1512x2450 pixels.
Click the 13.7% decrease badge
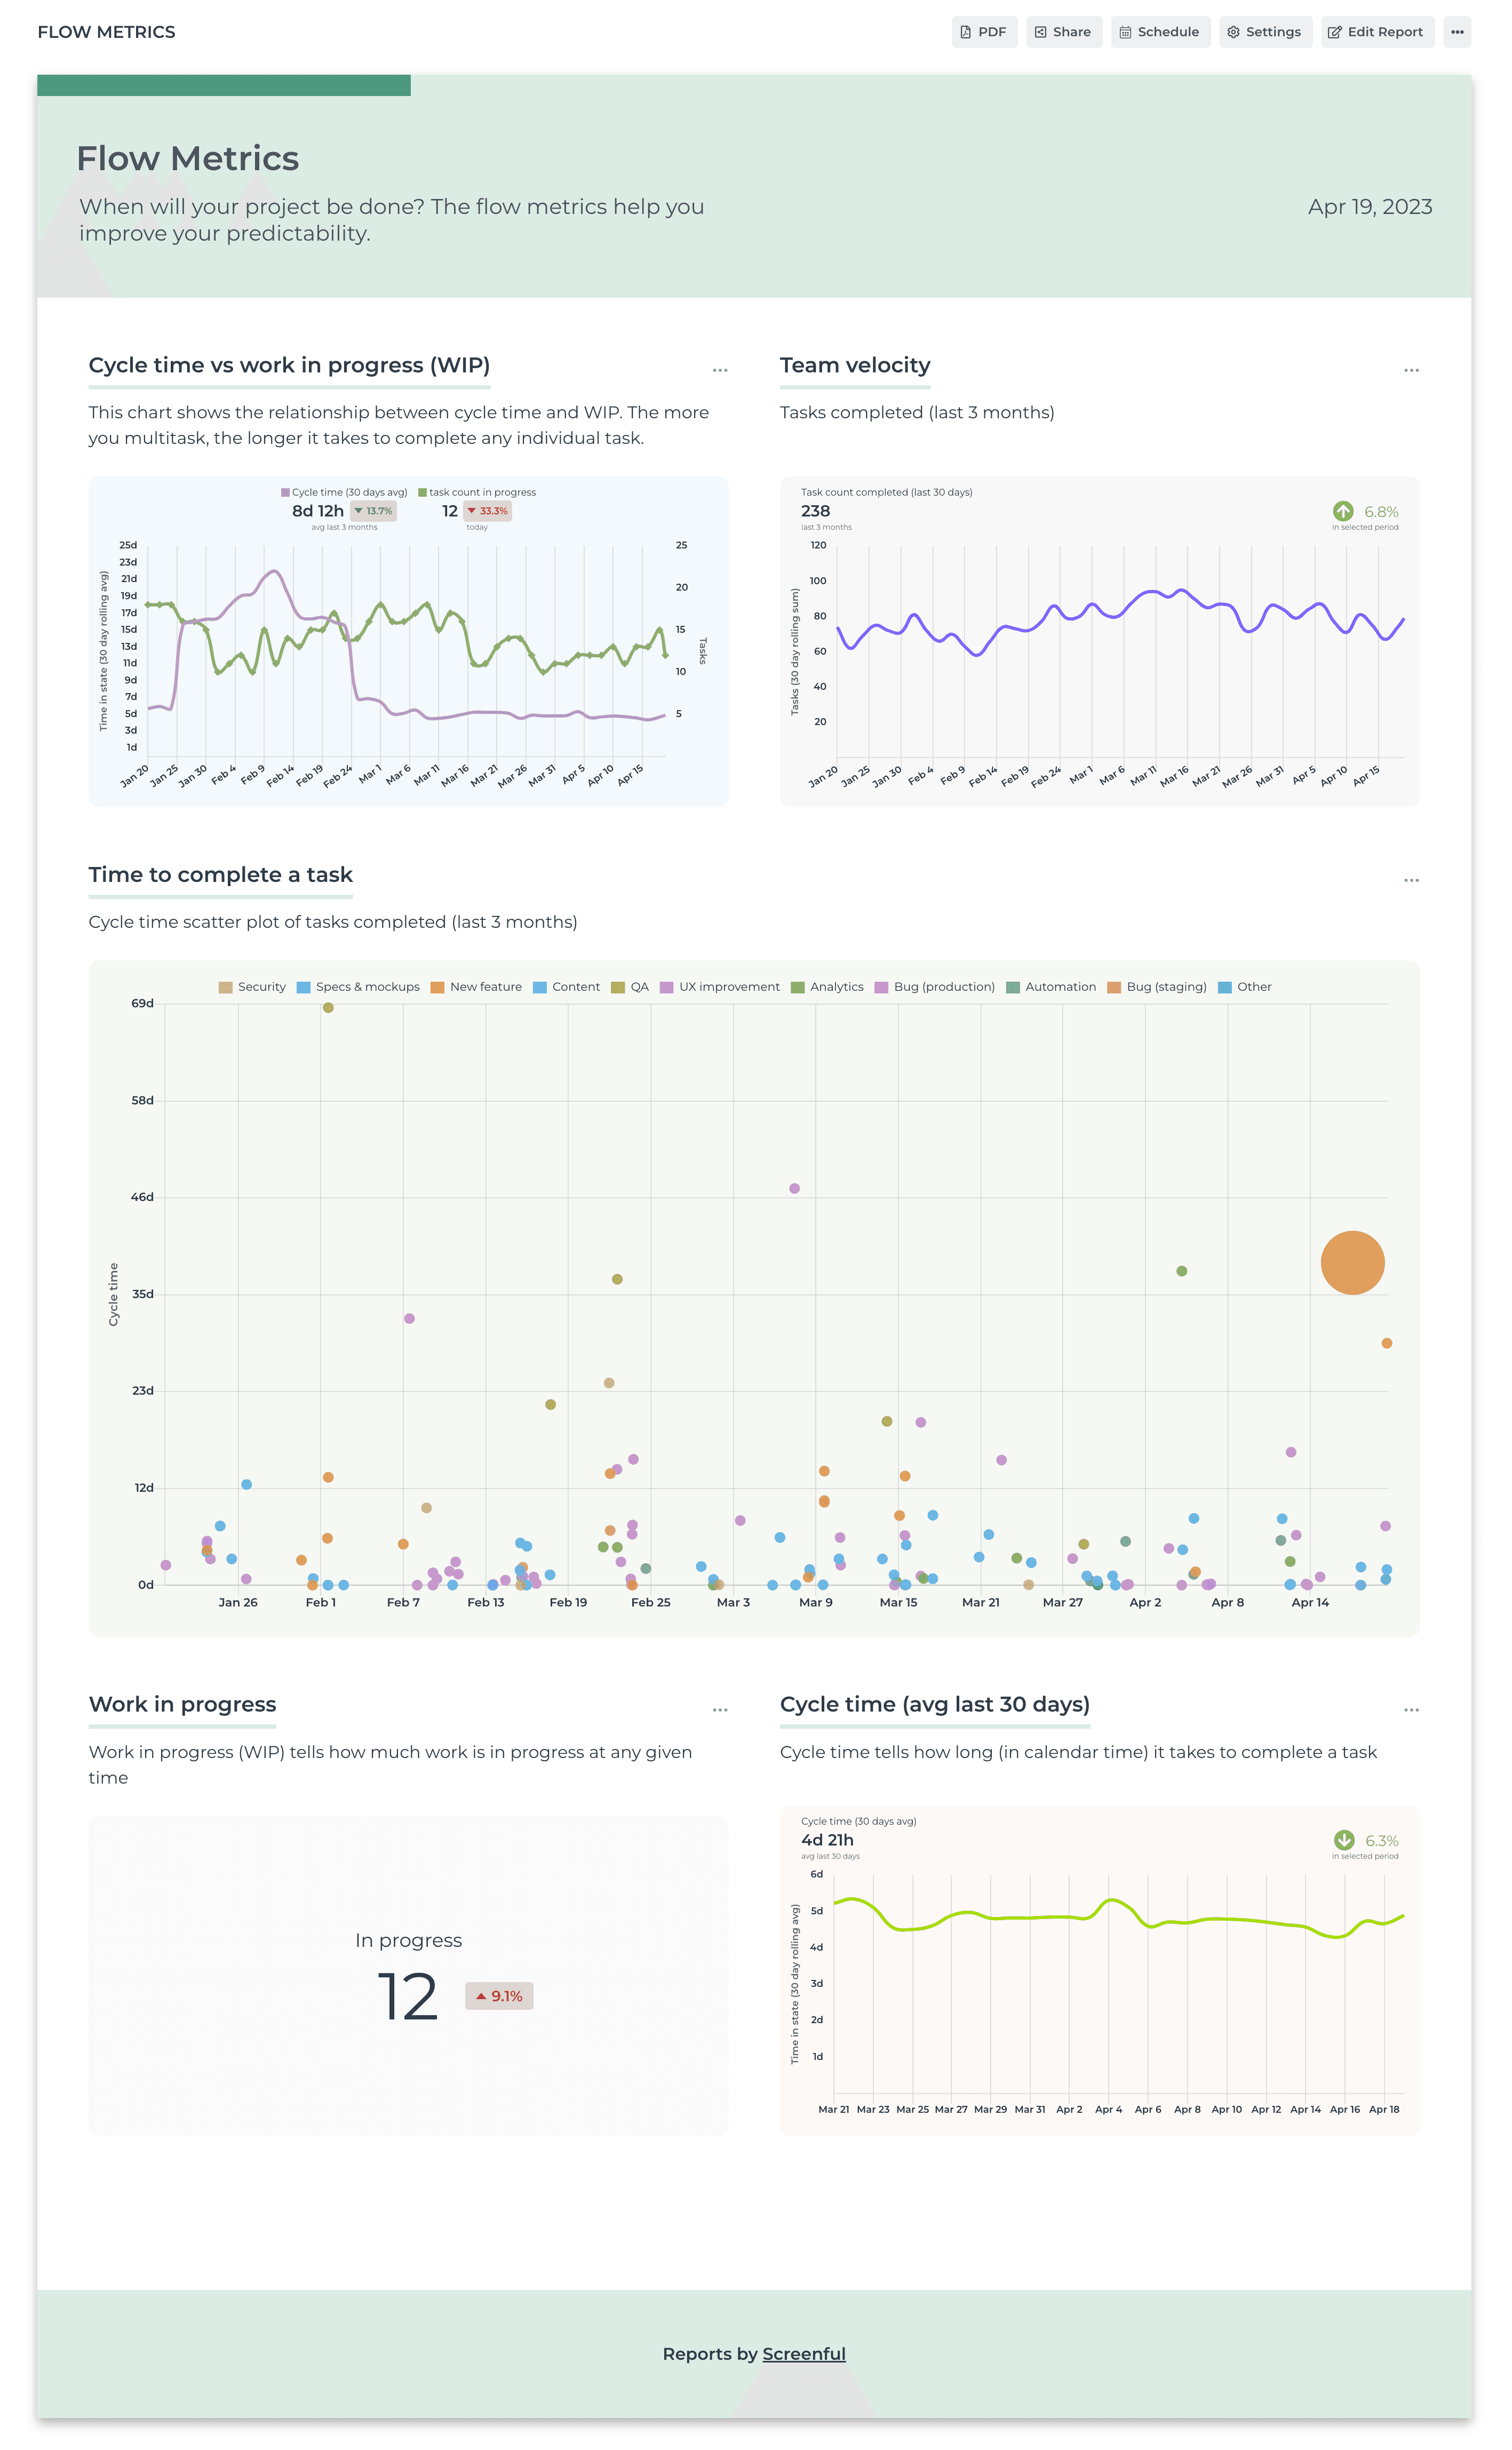point(373,511)
